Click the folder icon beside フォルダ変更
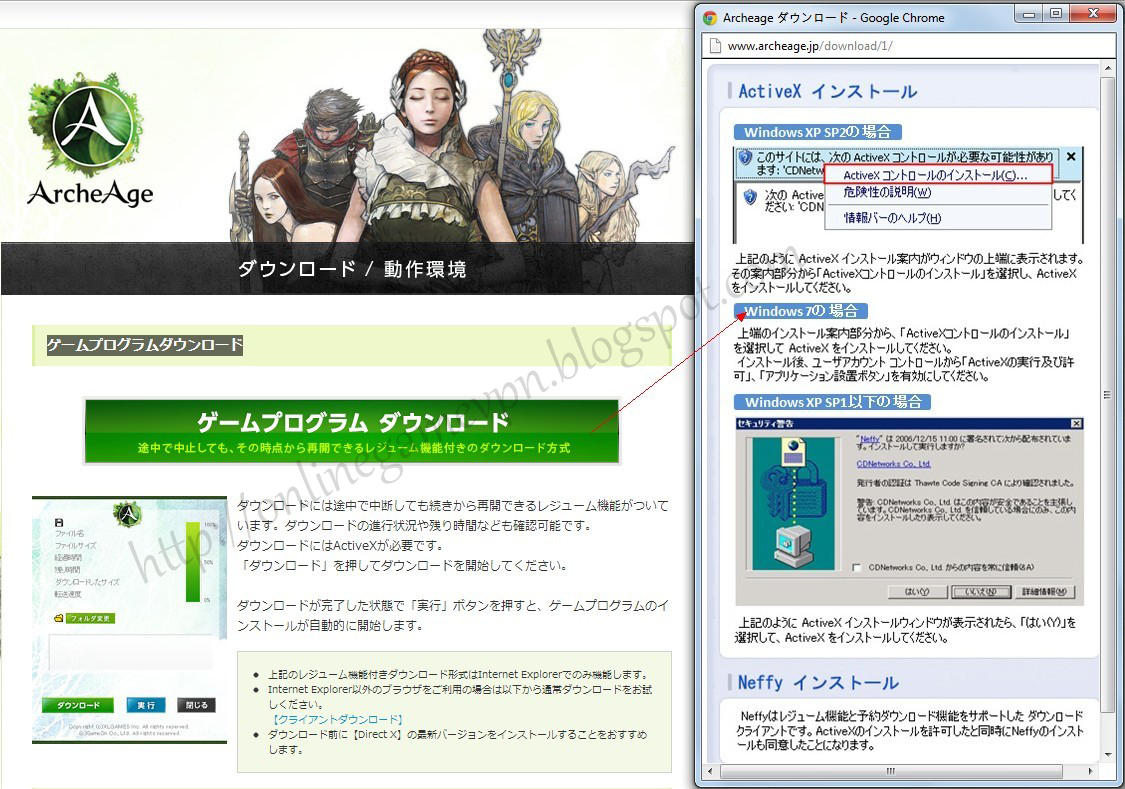 coord(59,618)
